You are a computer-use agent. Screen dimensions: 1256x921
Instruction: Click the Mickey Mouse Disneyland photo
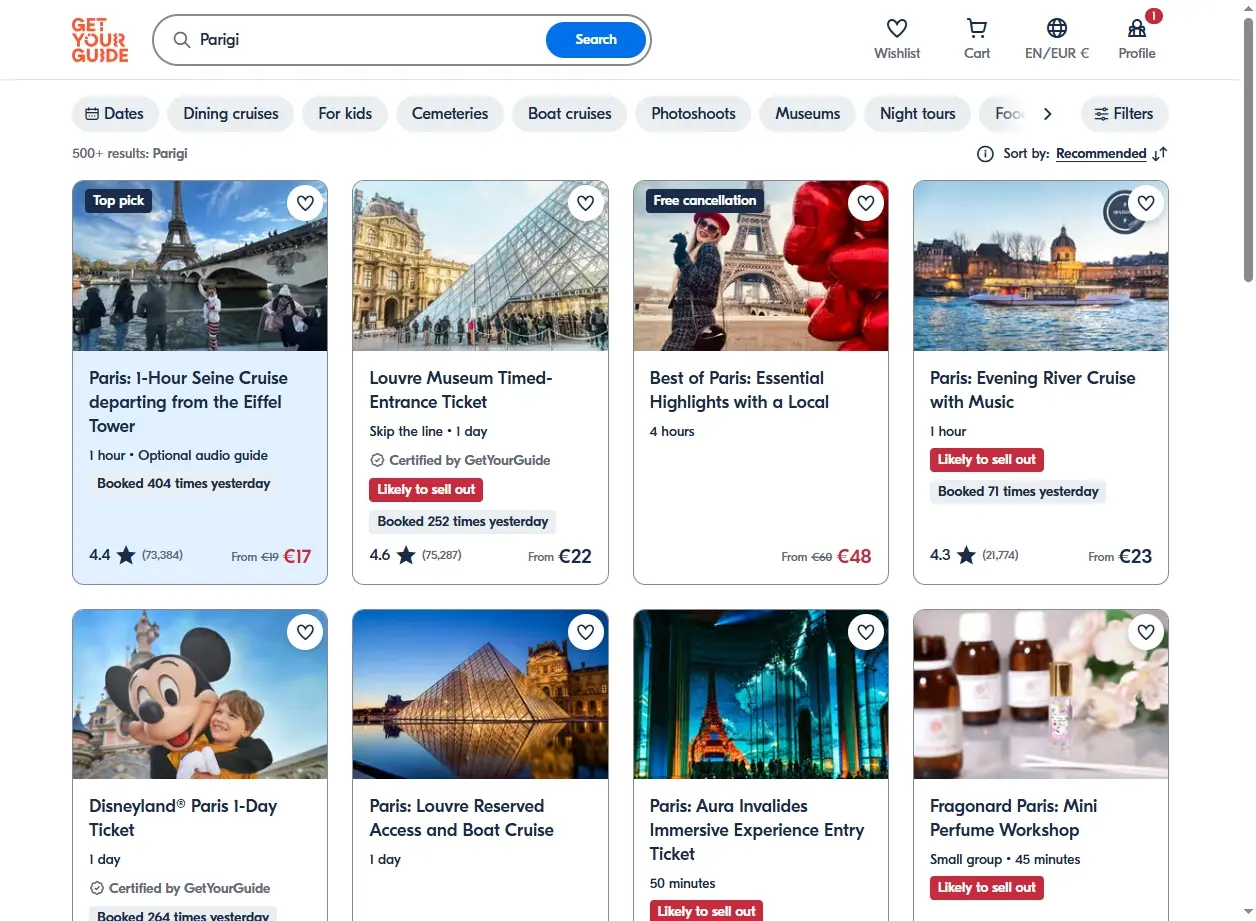[x=200, y=695]
